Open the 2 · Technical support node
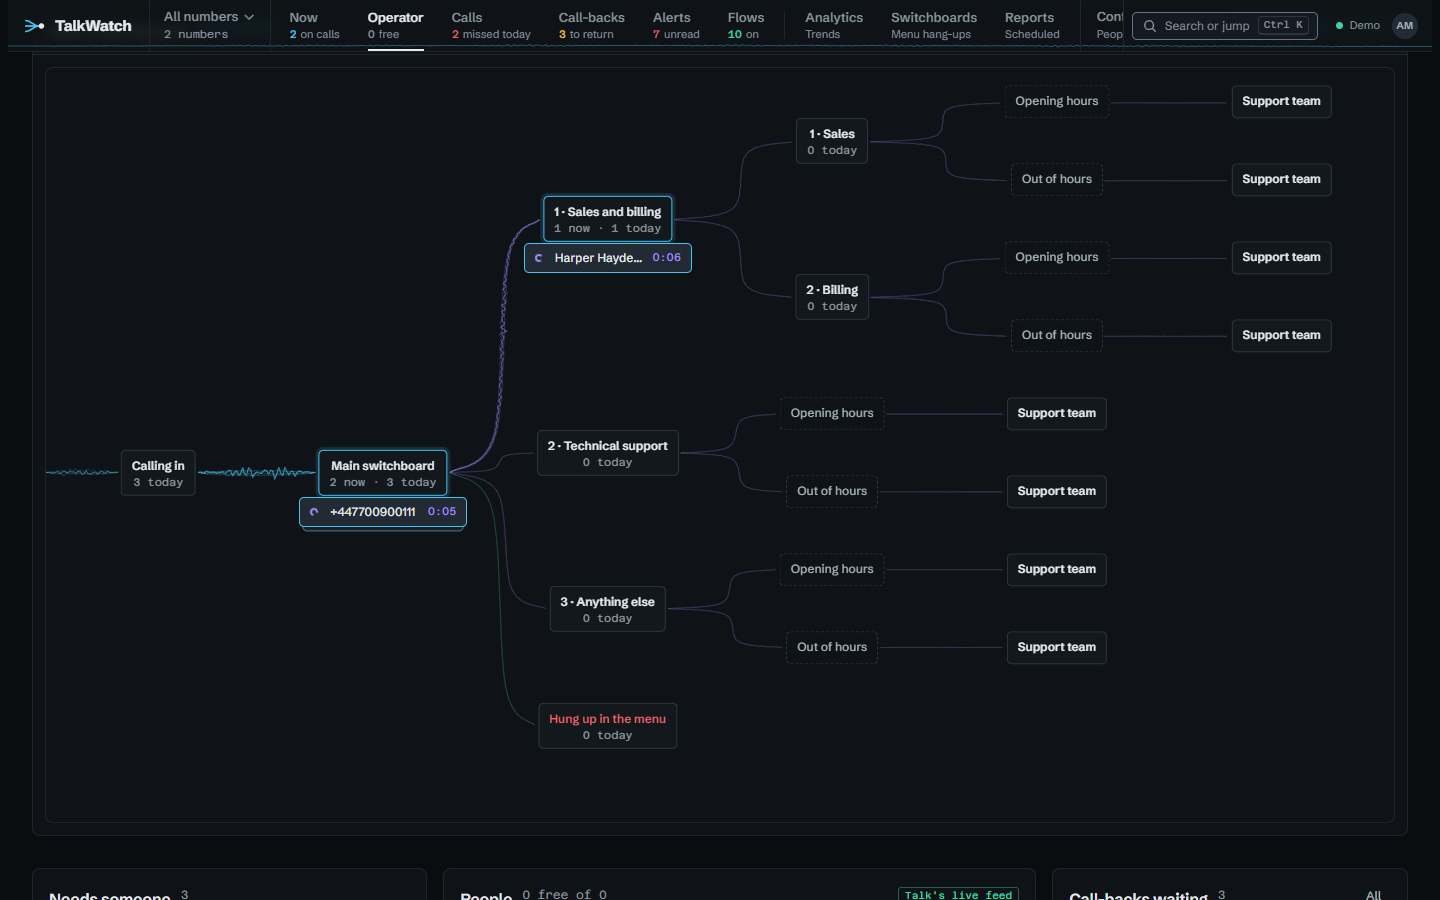 click(x=607, y=453)
